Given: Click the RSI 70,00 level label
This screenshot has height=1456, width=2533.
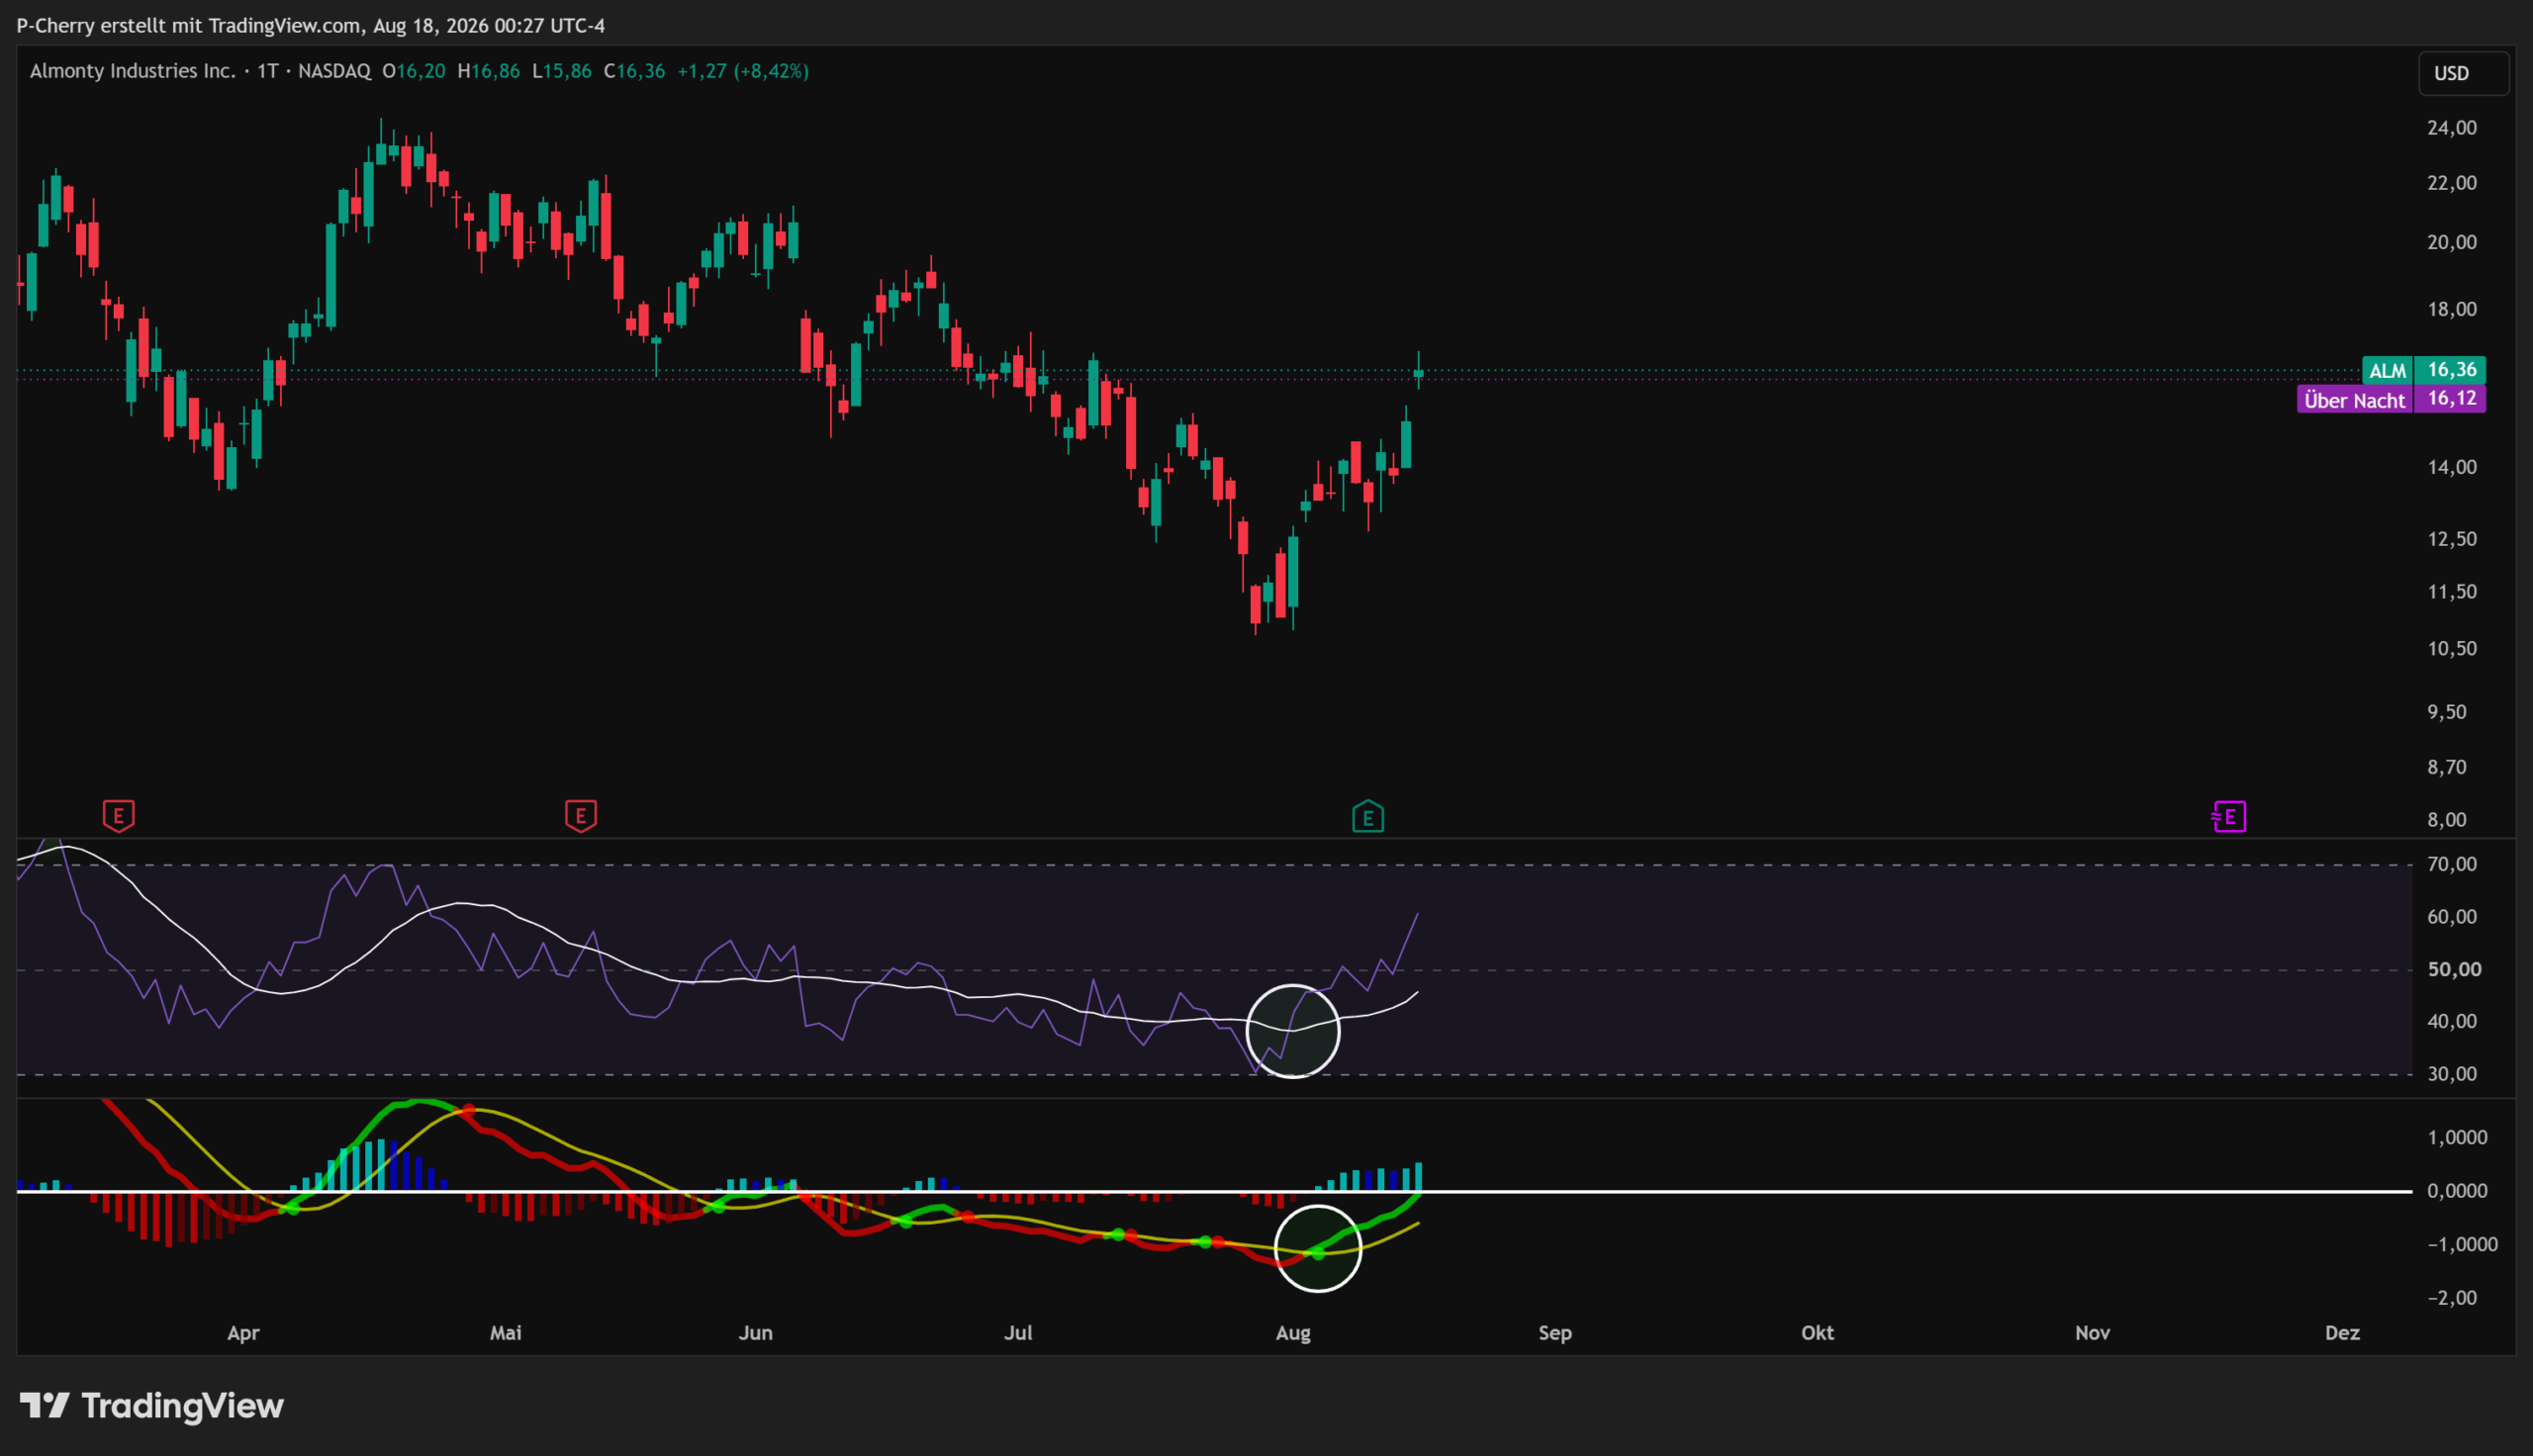Looking at the screenshot, I should (x=2452, y=864).
